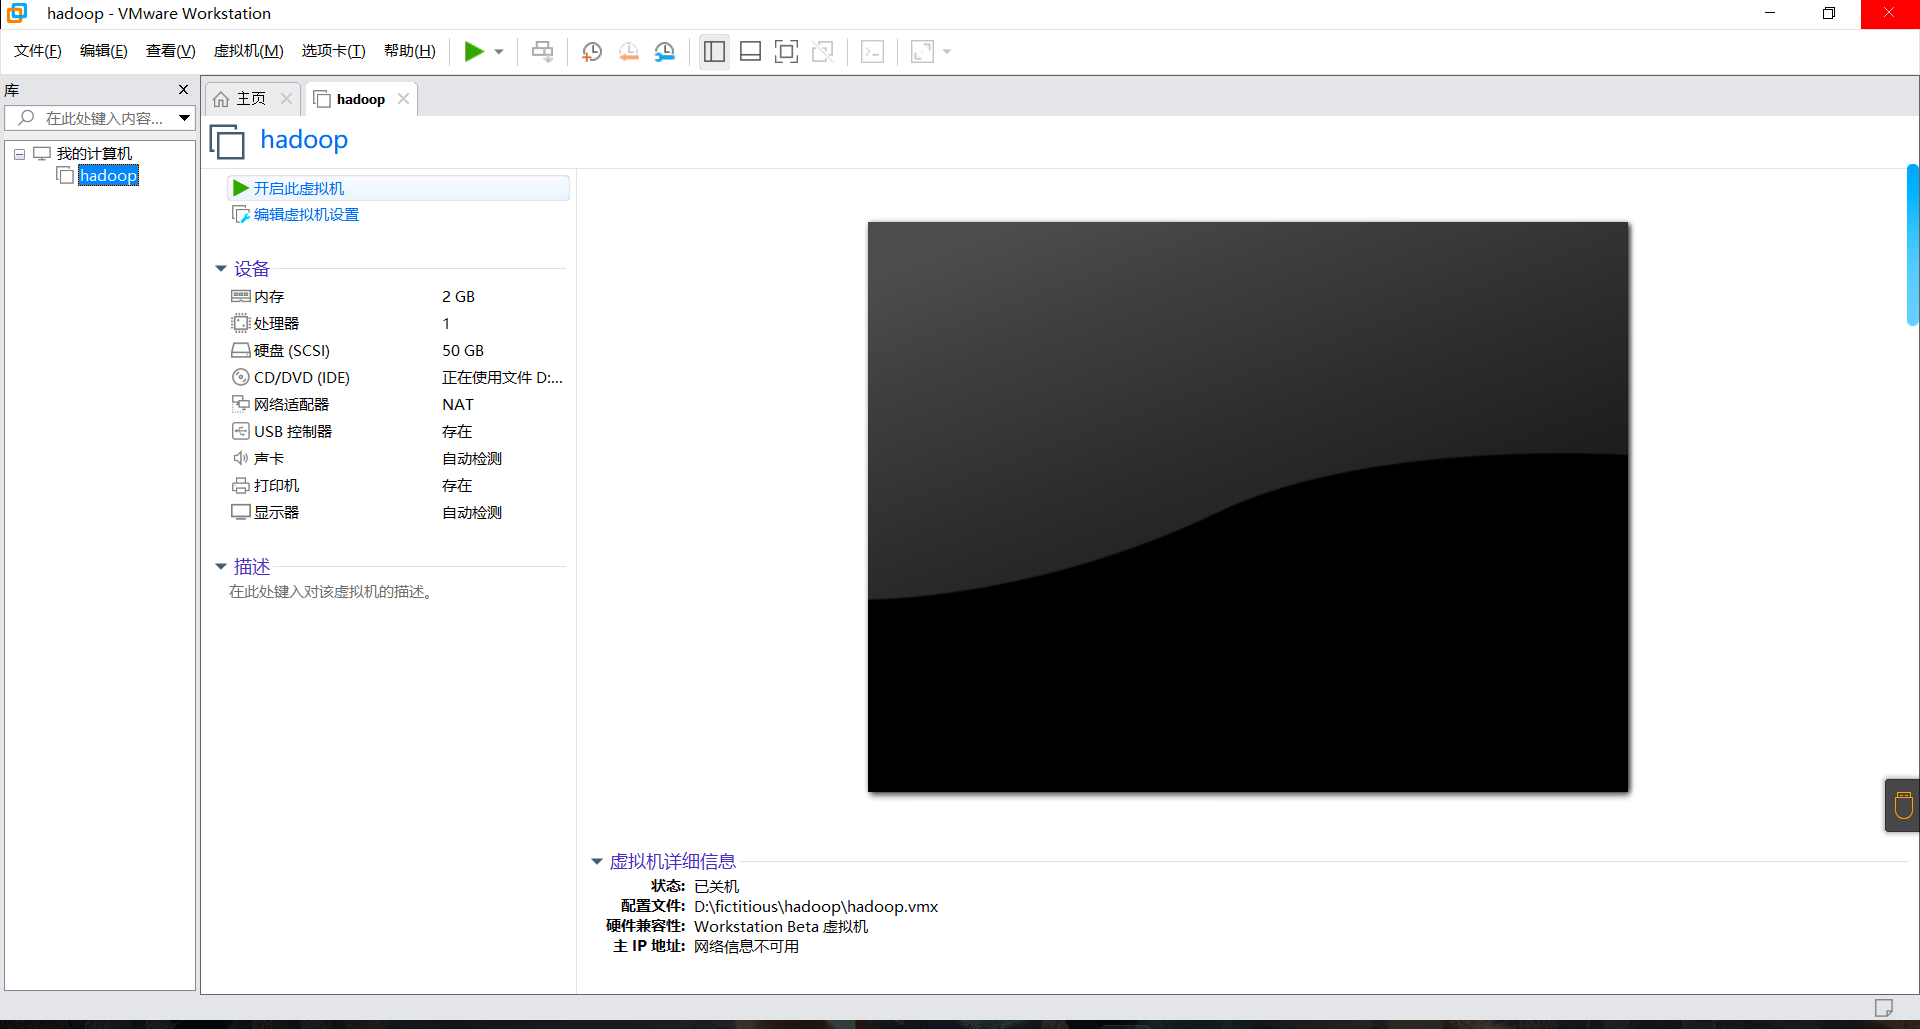Expand the 设备 (Devices) section
Screen dimensions: 1920x1029
tap(221, 268)
